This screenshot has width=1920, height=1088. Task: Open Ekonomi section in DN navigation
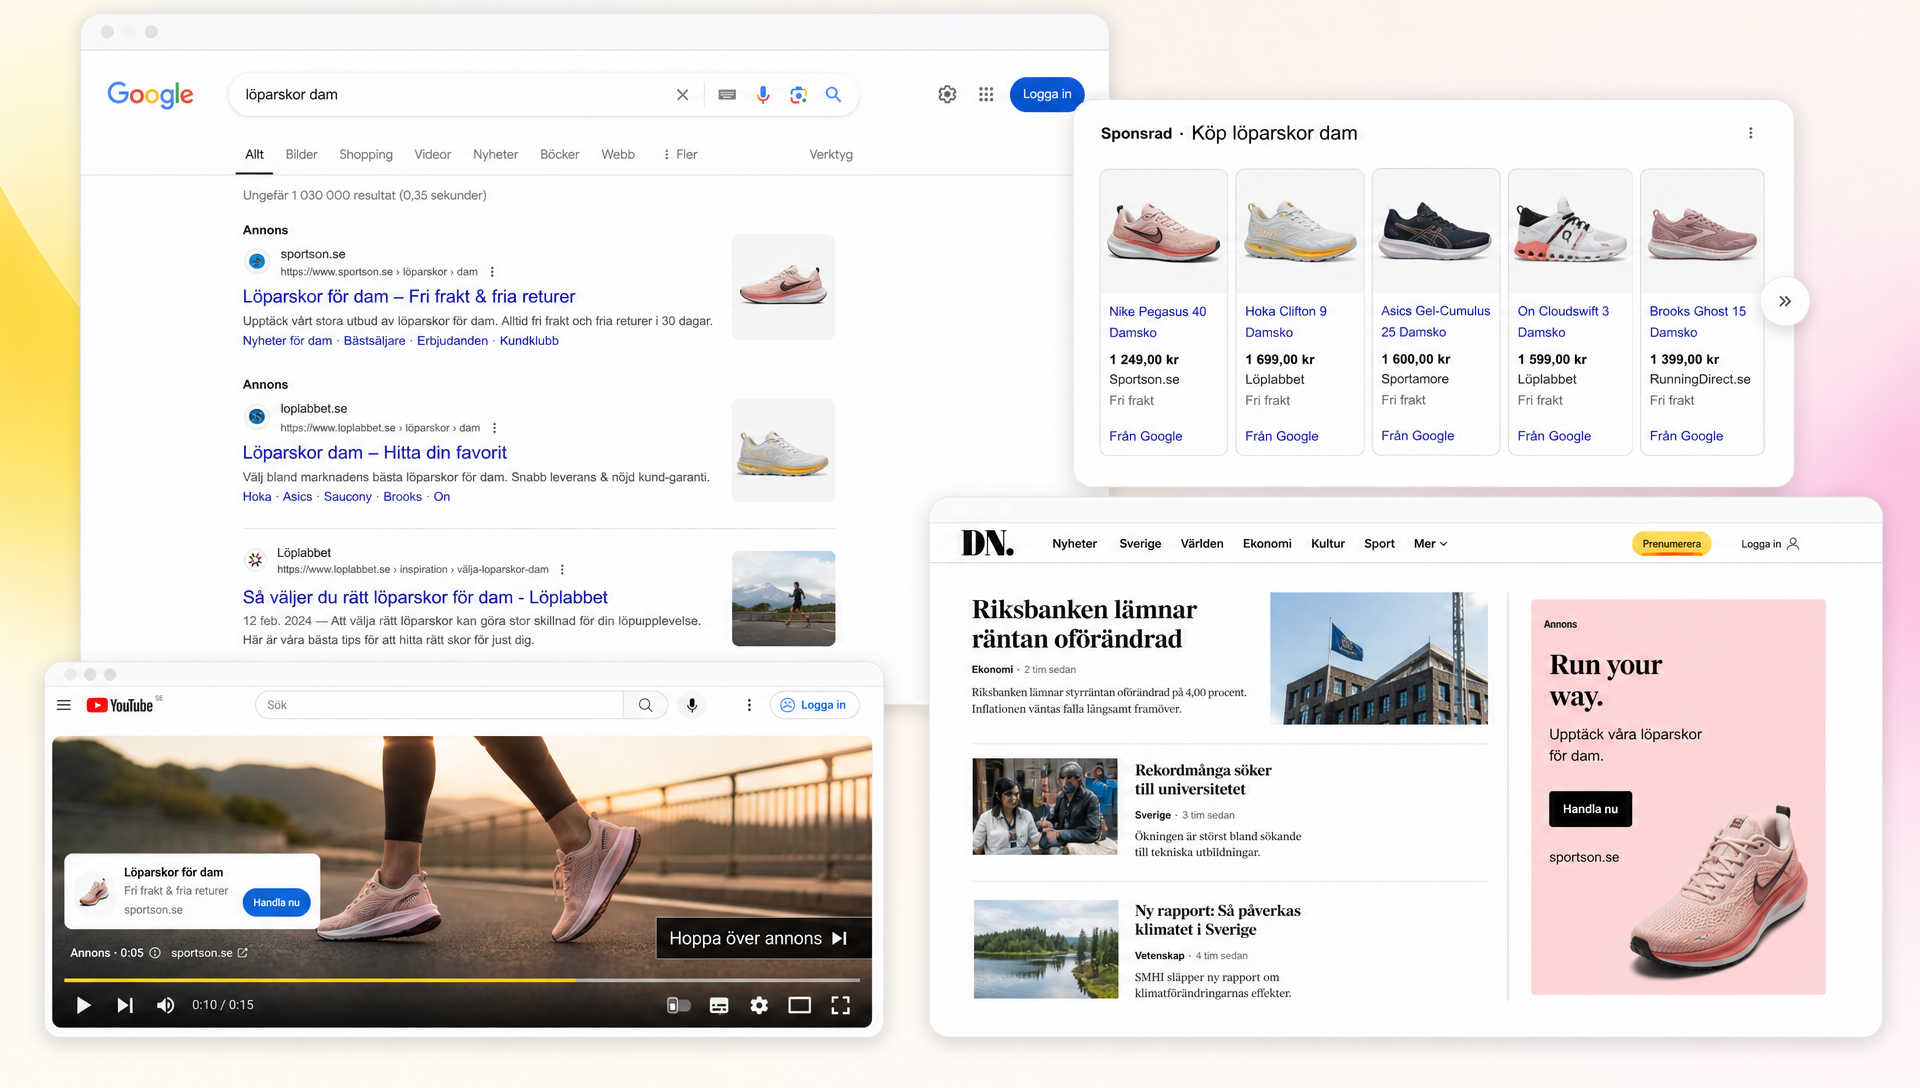[x=1267, y=544]
